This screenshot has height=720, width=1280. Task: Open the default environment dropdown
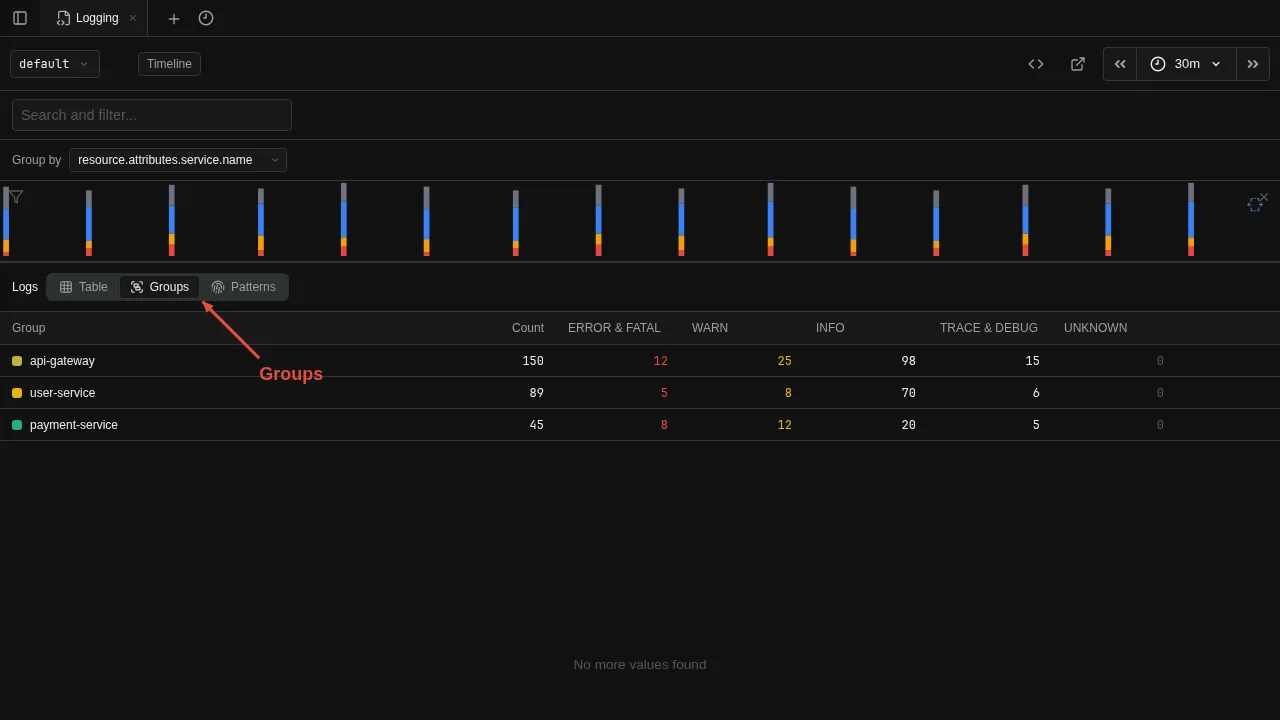(55, 64)
